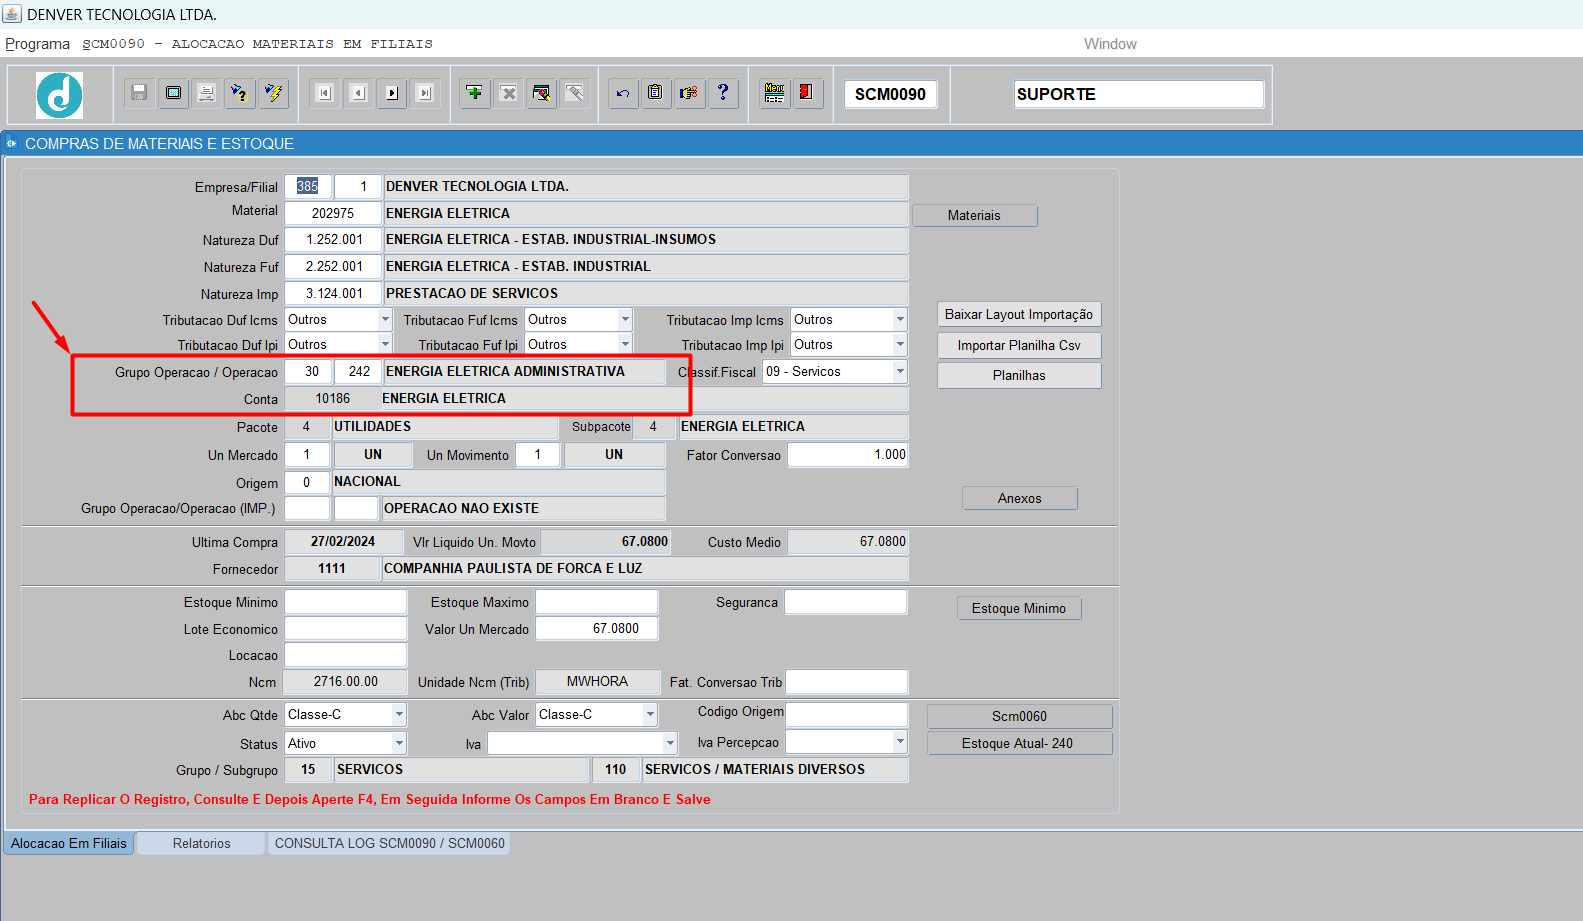Expand the Iva dropdown
1583x921 pixels.
click(x=670, y=744)
